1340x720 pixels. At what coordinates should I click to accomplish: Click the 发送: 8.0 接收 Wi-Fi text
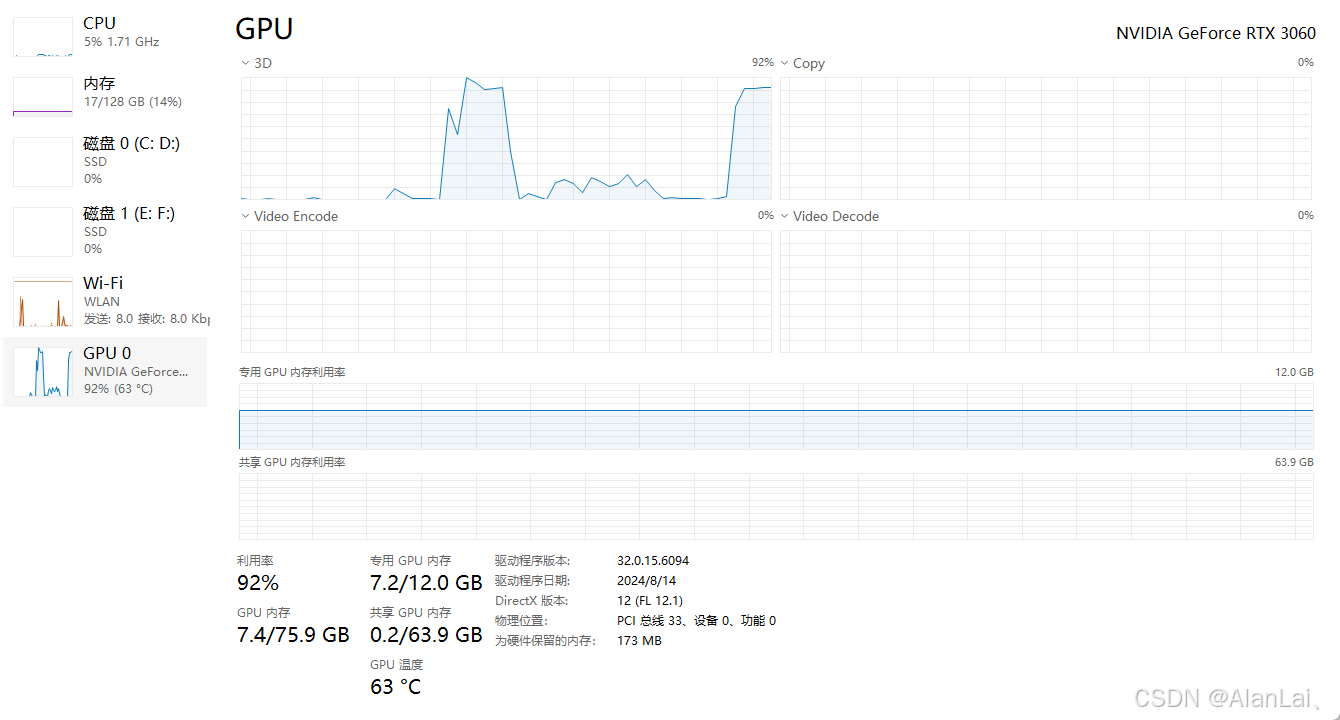[x=146, y=319]
